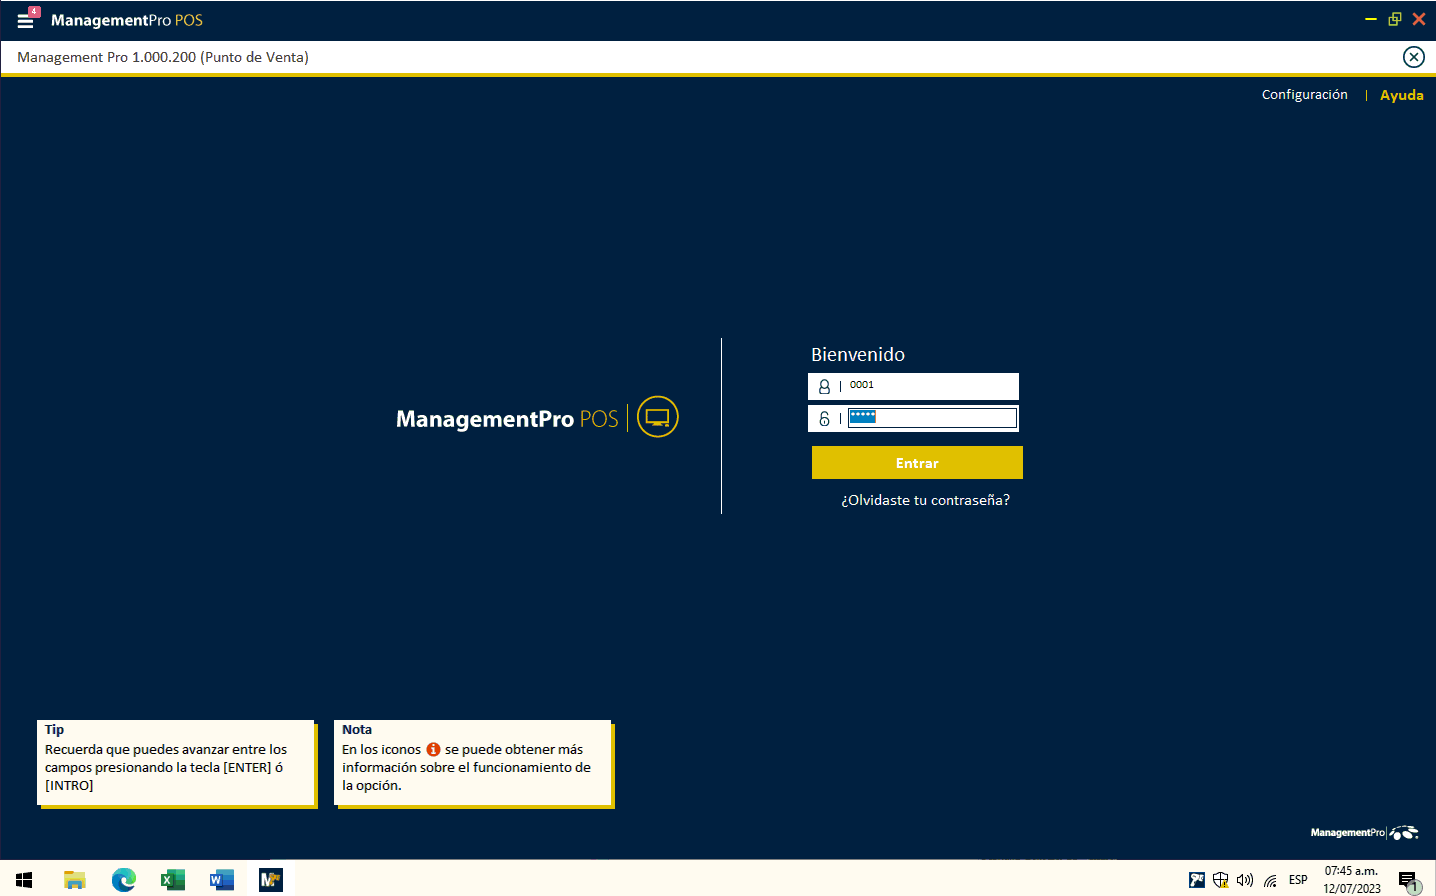This screenshot has width=1436, height=896.
Task: Open the Ayuda menu
Action: (1401, 95)
